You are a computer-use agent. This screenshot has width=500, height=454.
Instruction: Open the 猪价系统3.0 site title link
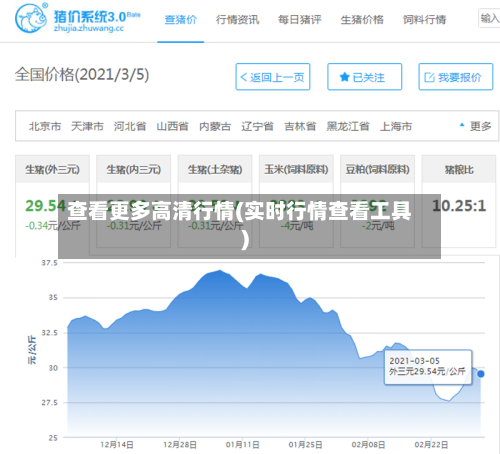[97, 17]
